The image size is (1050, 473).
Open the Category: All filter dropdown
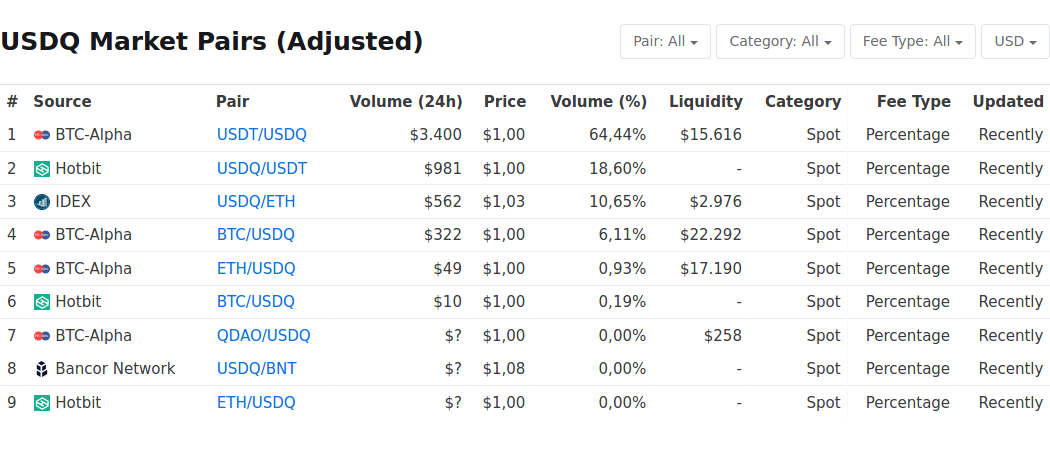click(780, 42)
